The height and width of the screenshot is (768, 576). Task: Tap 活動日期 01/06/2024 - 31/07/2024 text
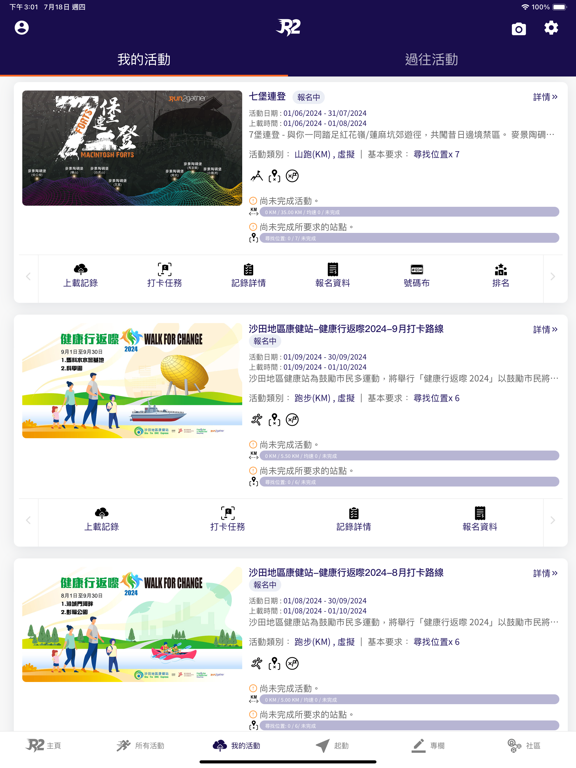click(x=308, y=113)
